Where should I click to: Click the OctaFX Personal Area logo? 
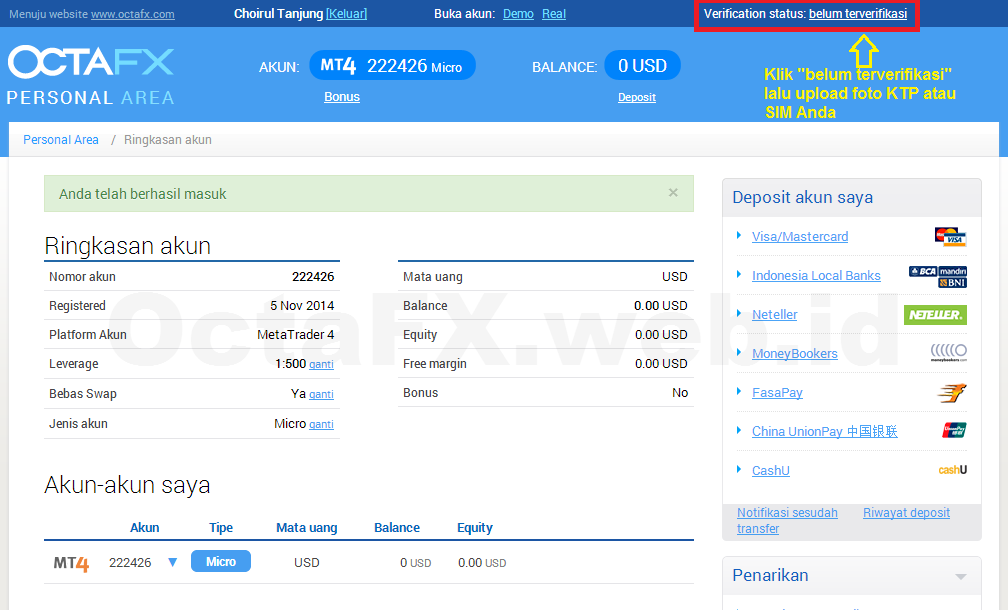[91, 75]
